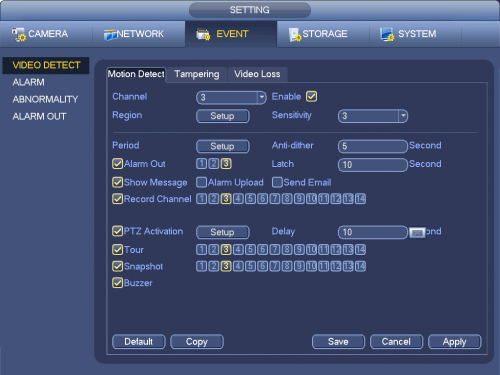Image resolution: width=500 pixels, height=375 pixels.
Task: Click the Save button
Action: (x=338, y=342)
